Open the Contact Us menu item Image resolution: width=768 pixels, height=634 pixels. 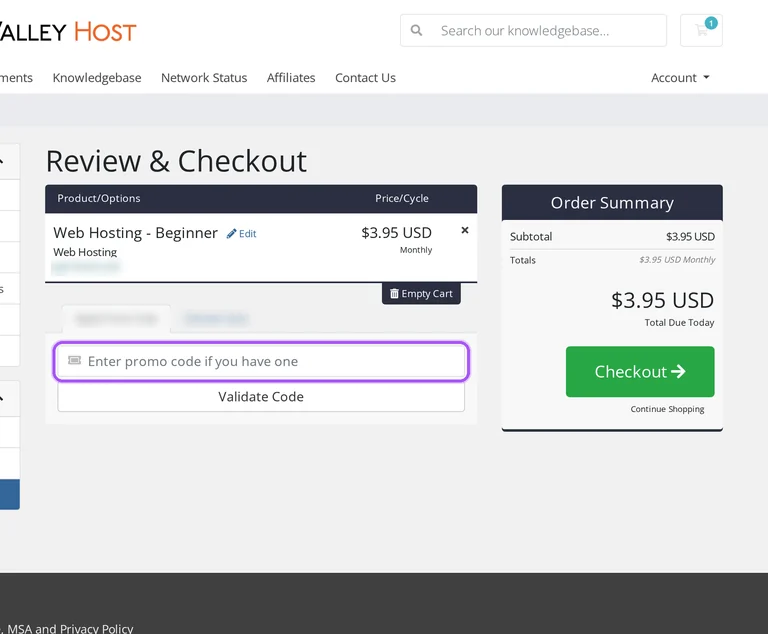coord(365,77)
